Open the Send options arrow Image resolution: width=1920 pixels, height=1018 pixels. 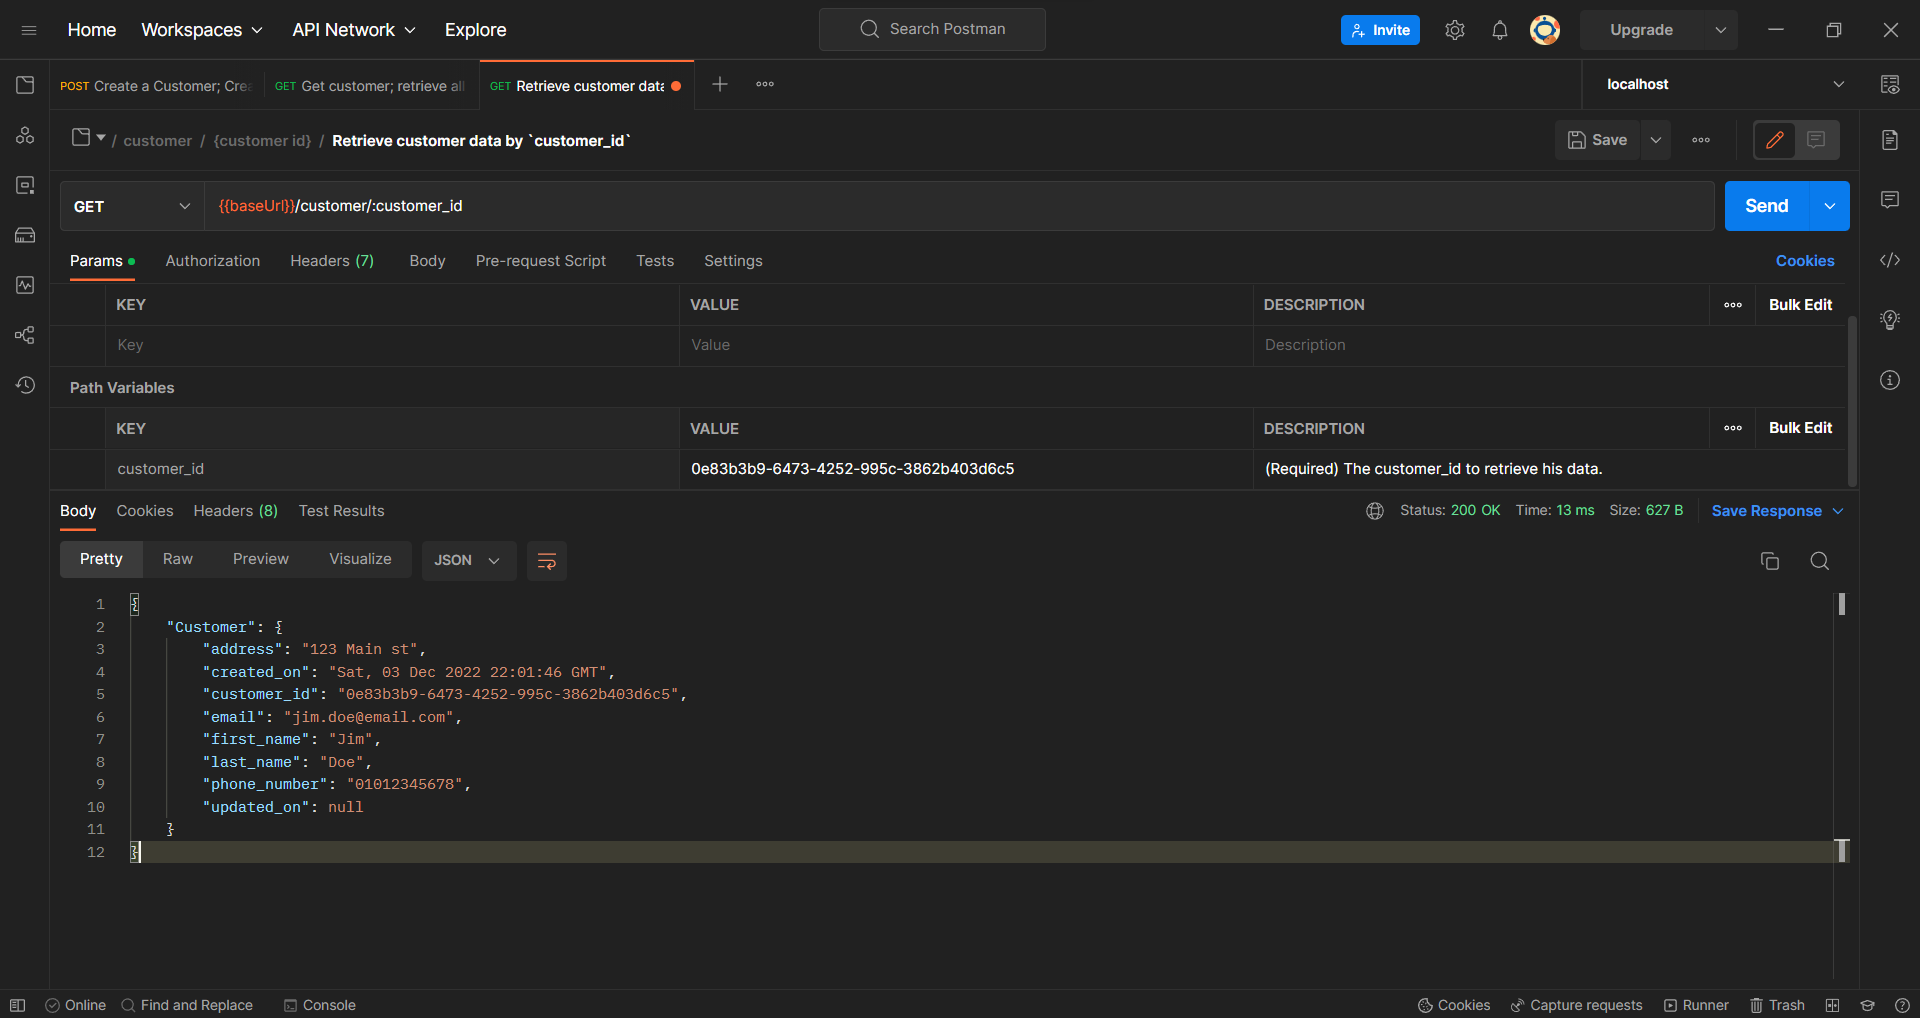tap(1829, 206)
